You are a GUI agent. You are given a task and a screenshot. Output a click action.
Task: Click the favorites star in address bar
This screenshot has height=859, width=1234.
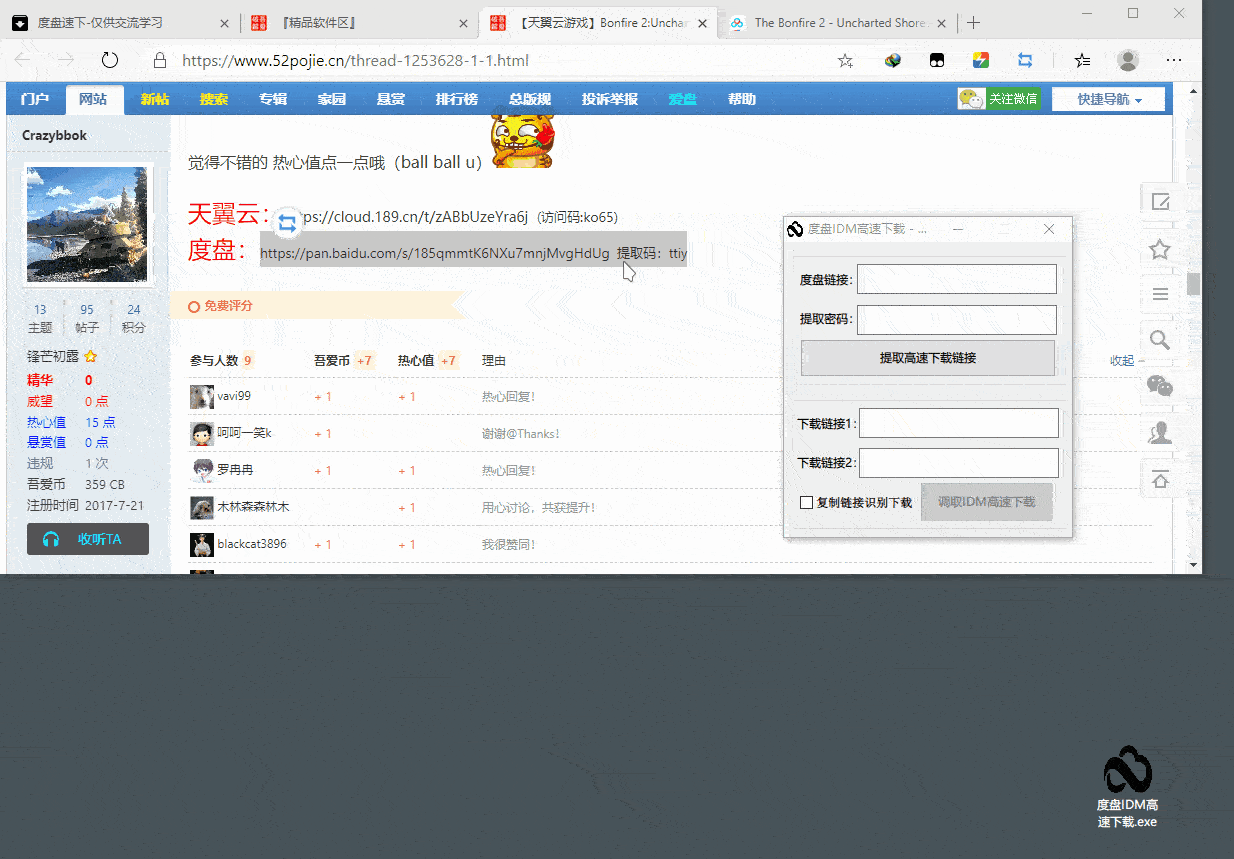coord(845,61)
